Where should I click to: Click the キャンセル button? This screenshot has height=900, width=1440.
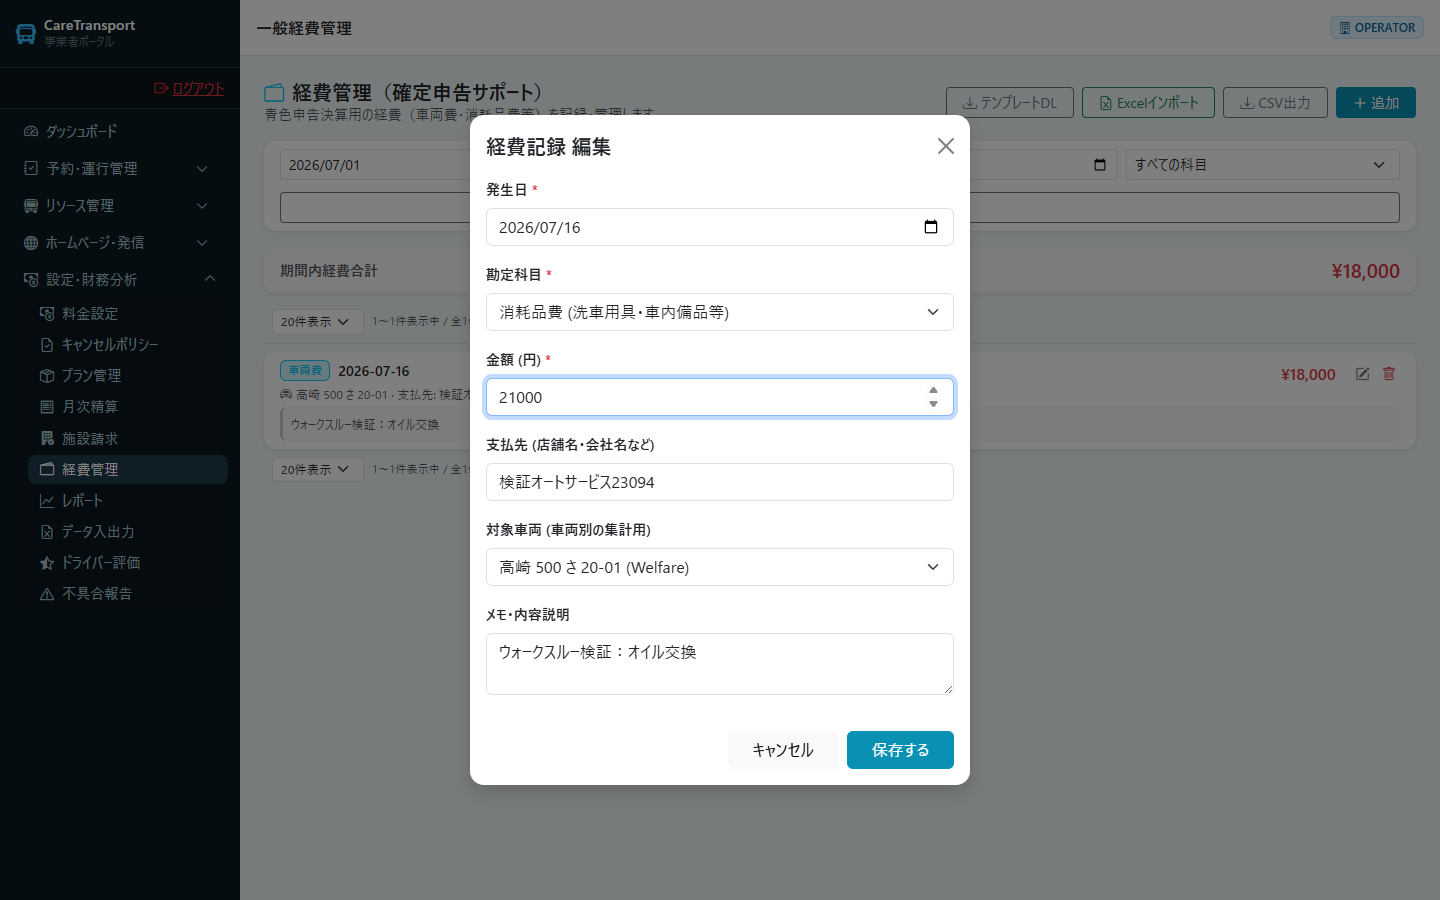783,750
